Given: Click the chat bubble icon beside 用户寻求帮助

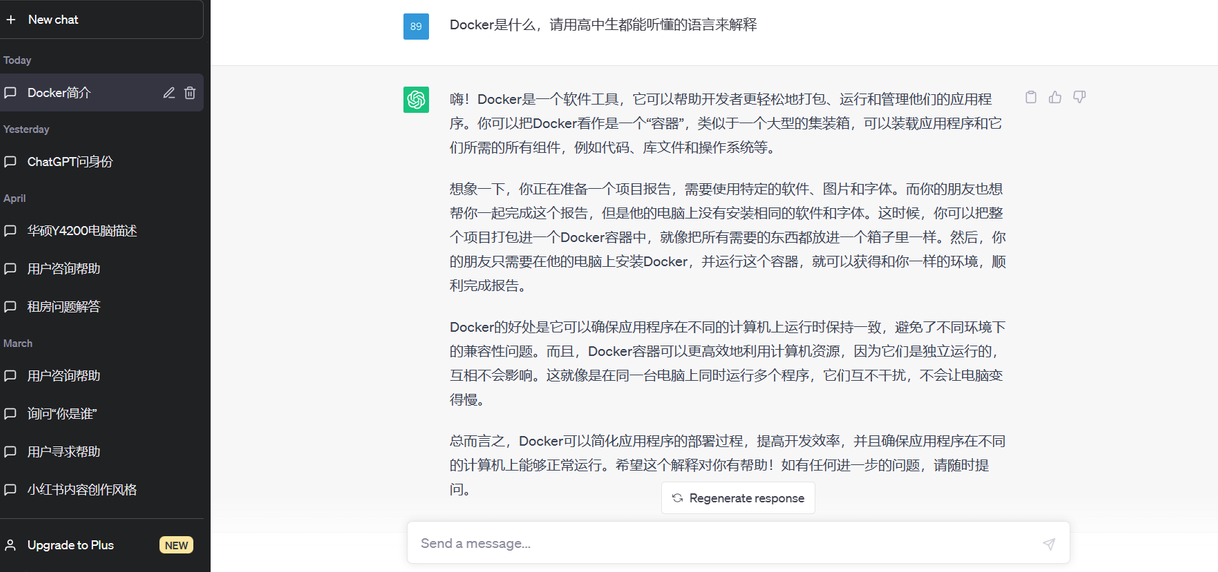Looking at the screenshot, I should click(11, 452).
